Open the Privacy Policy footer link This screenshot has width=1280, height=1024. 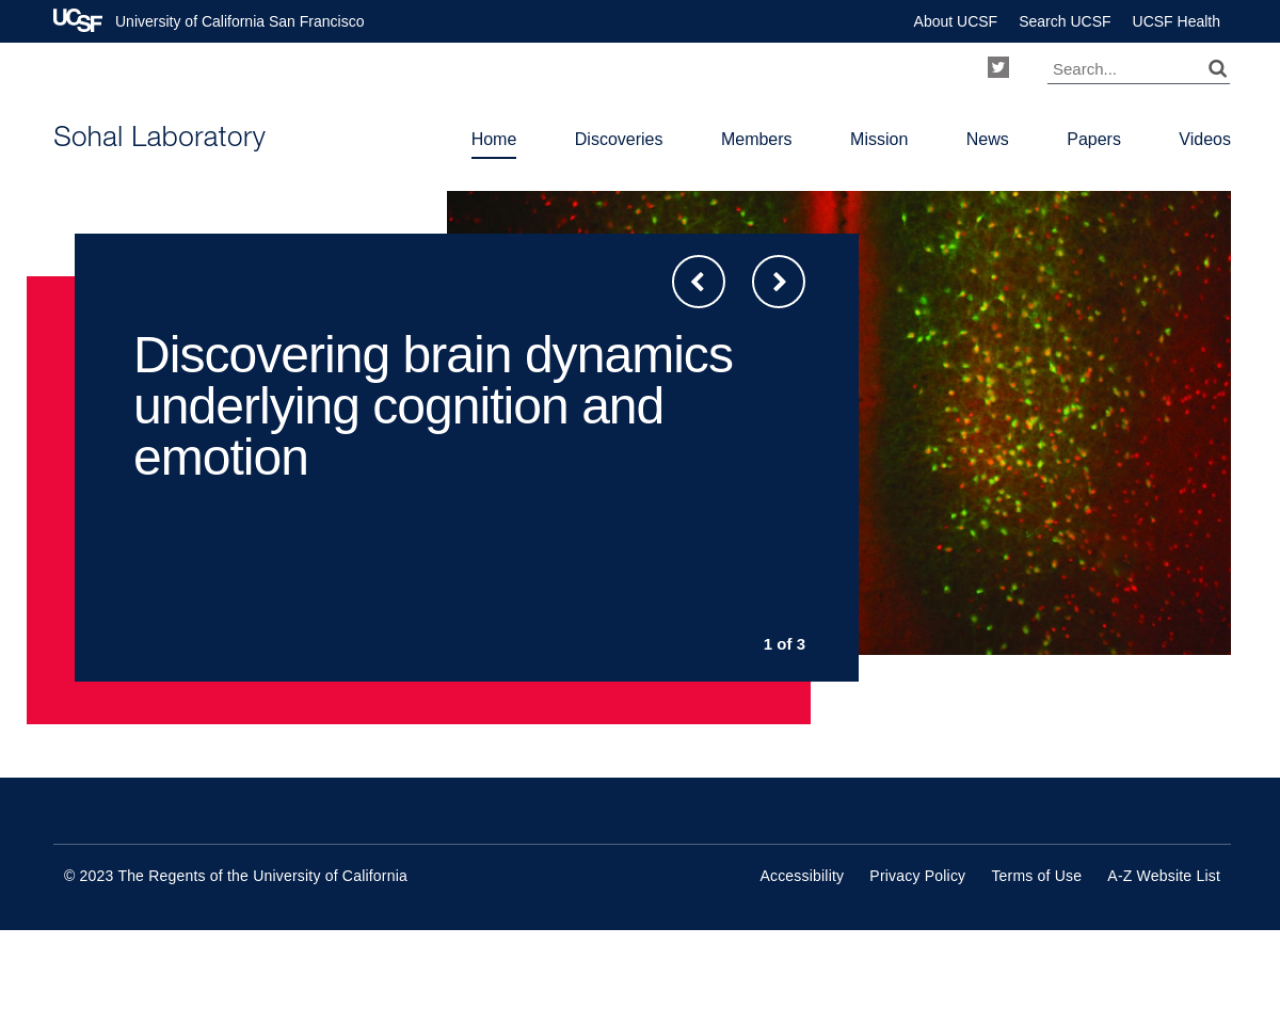917,876
